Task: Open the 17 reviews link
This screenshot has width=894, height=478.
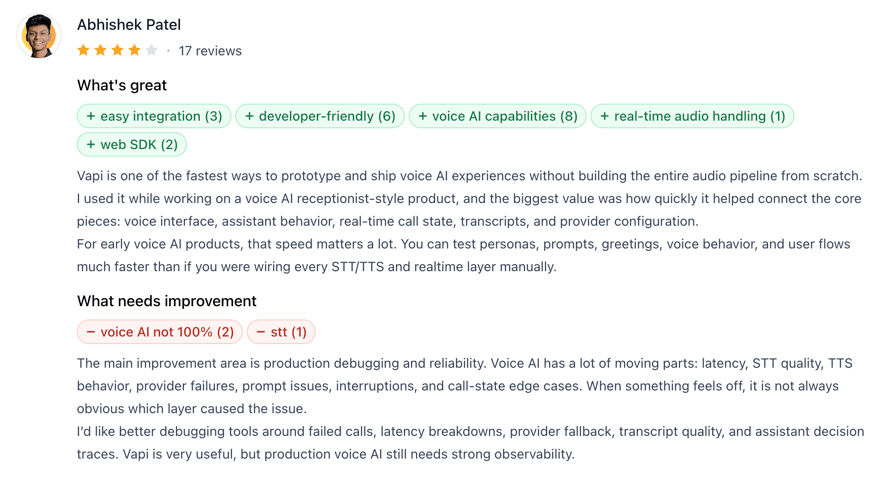Action: [x=210, y=51]
